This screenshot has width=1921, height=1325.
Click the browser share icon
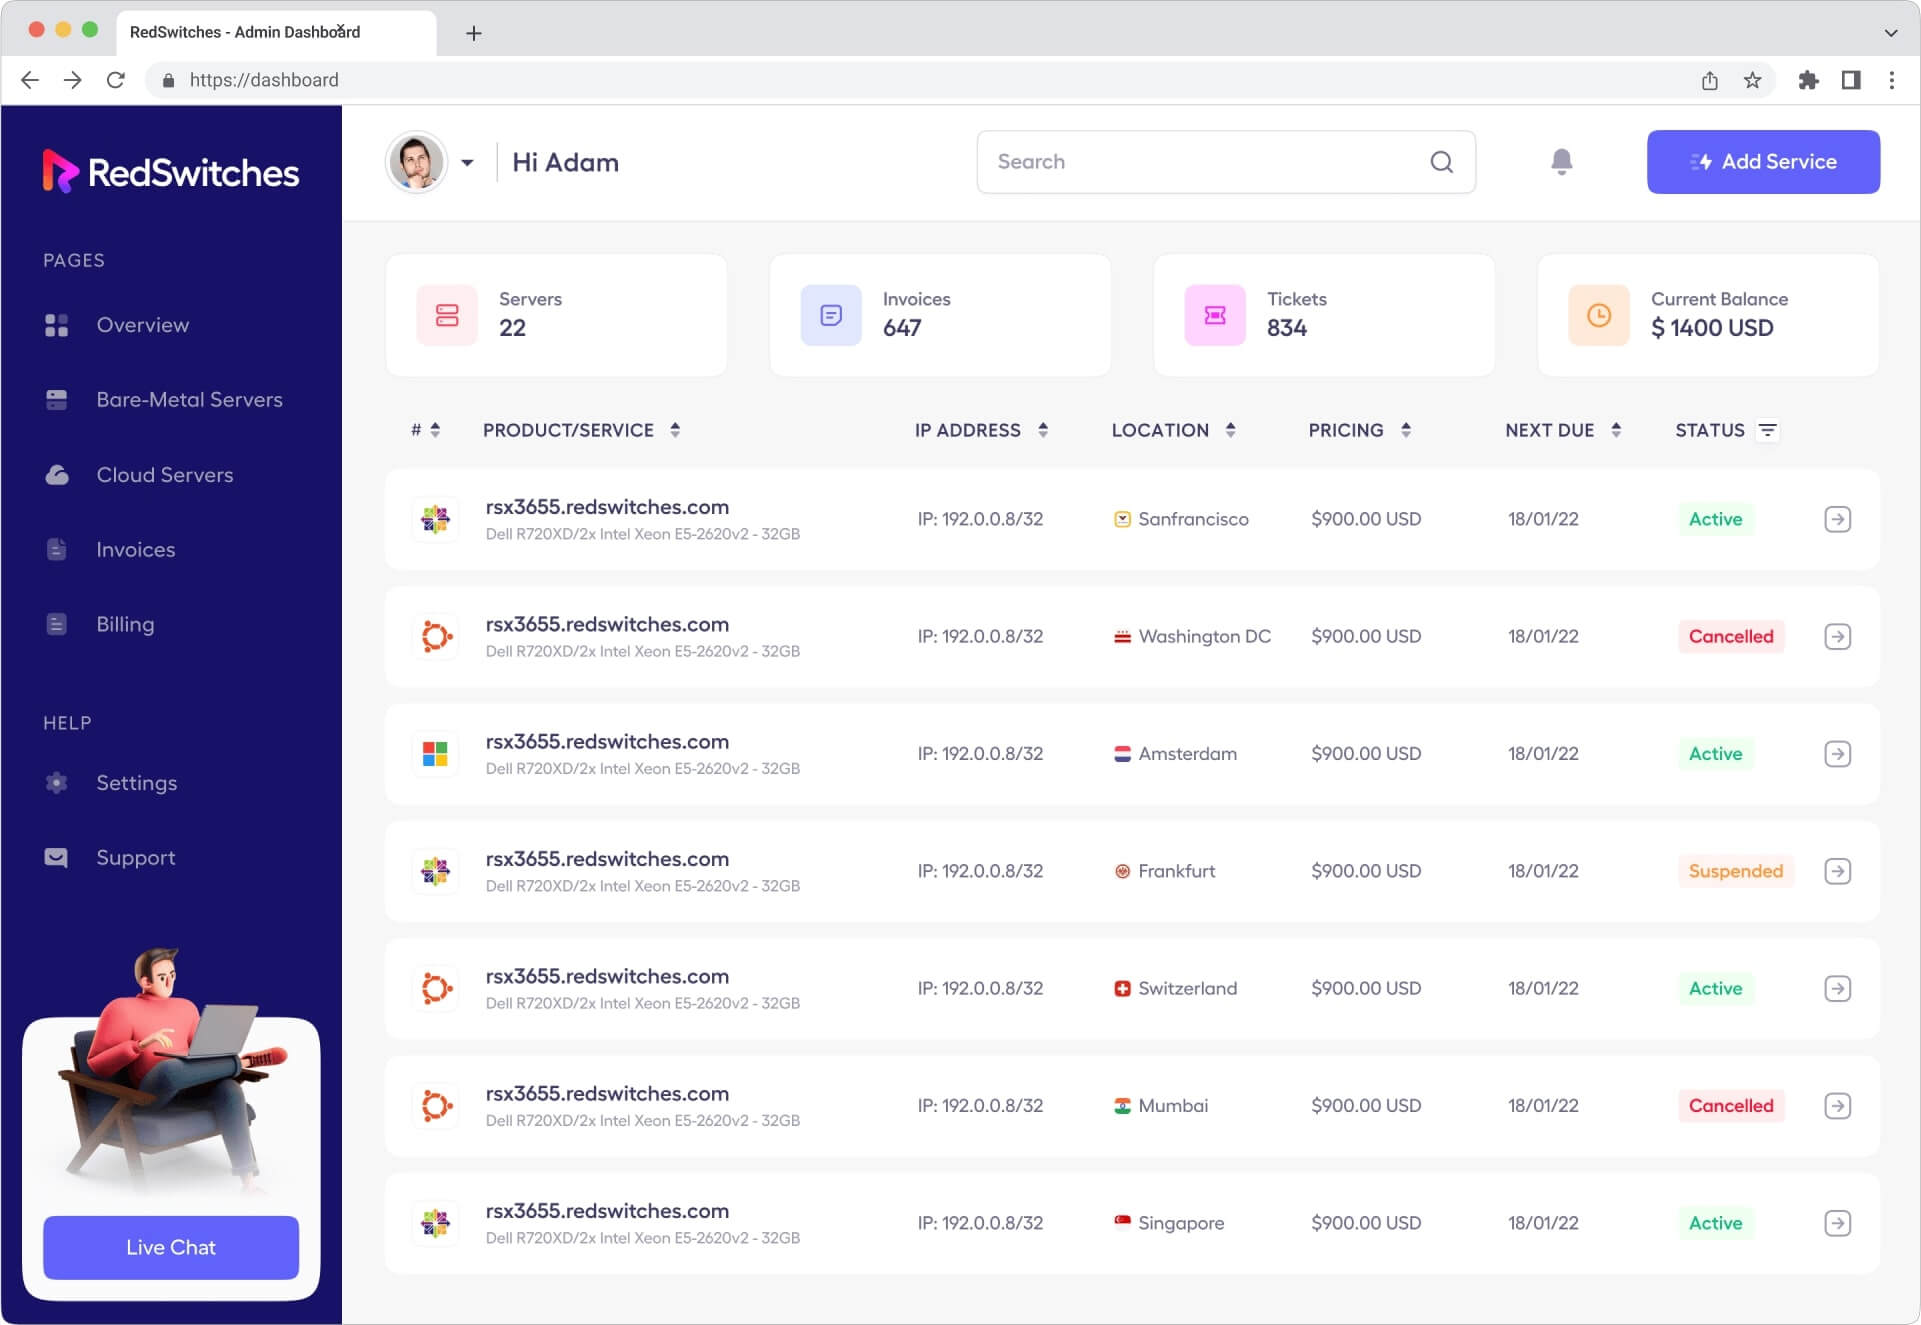coord(1710,80)
